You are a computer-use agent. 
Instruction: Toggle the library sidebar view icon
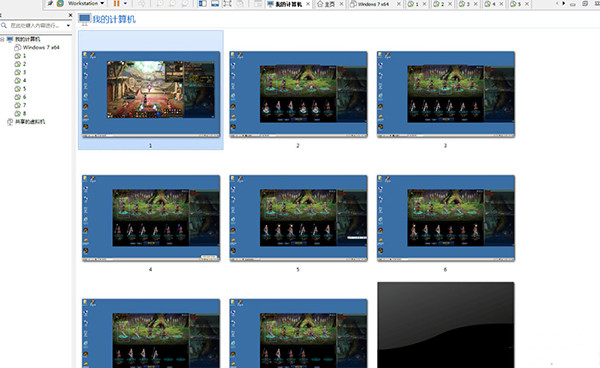pos(202,3)
